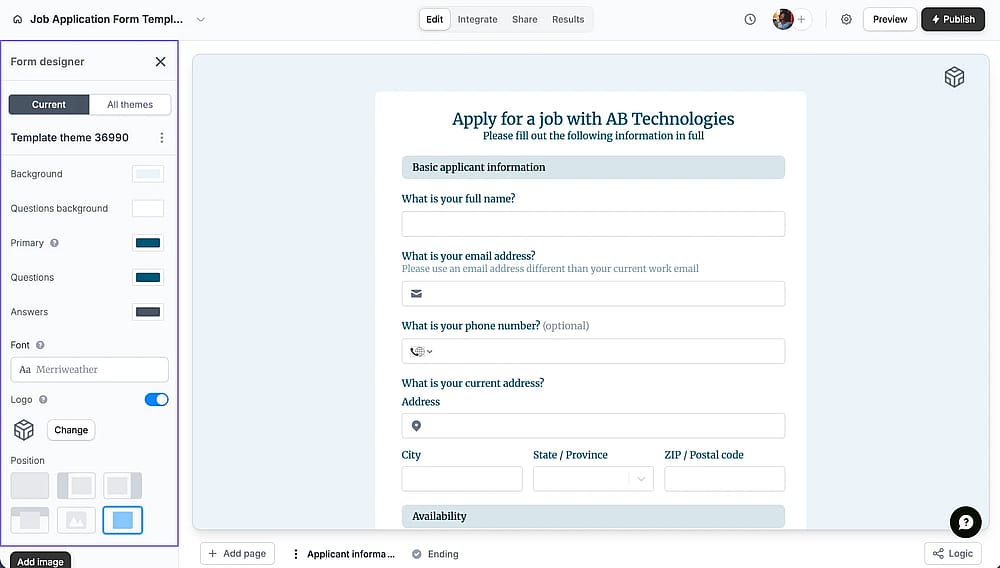Open the Primary color swatch

[x=148, y=243]
